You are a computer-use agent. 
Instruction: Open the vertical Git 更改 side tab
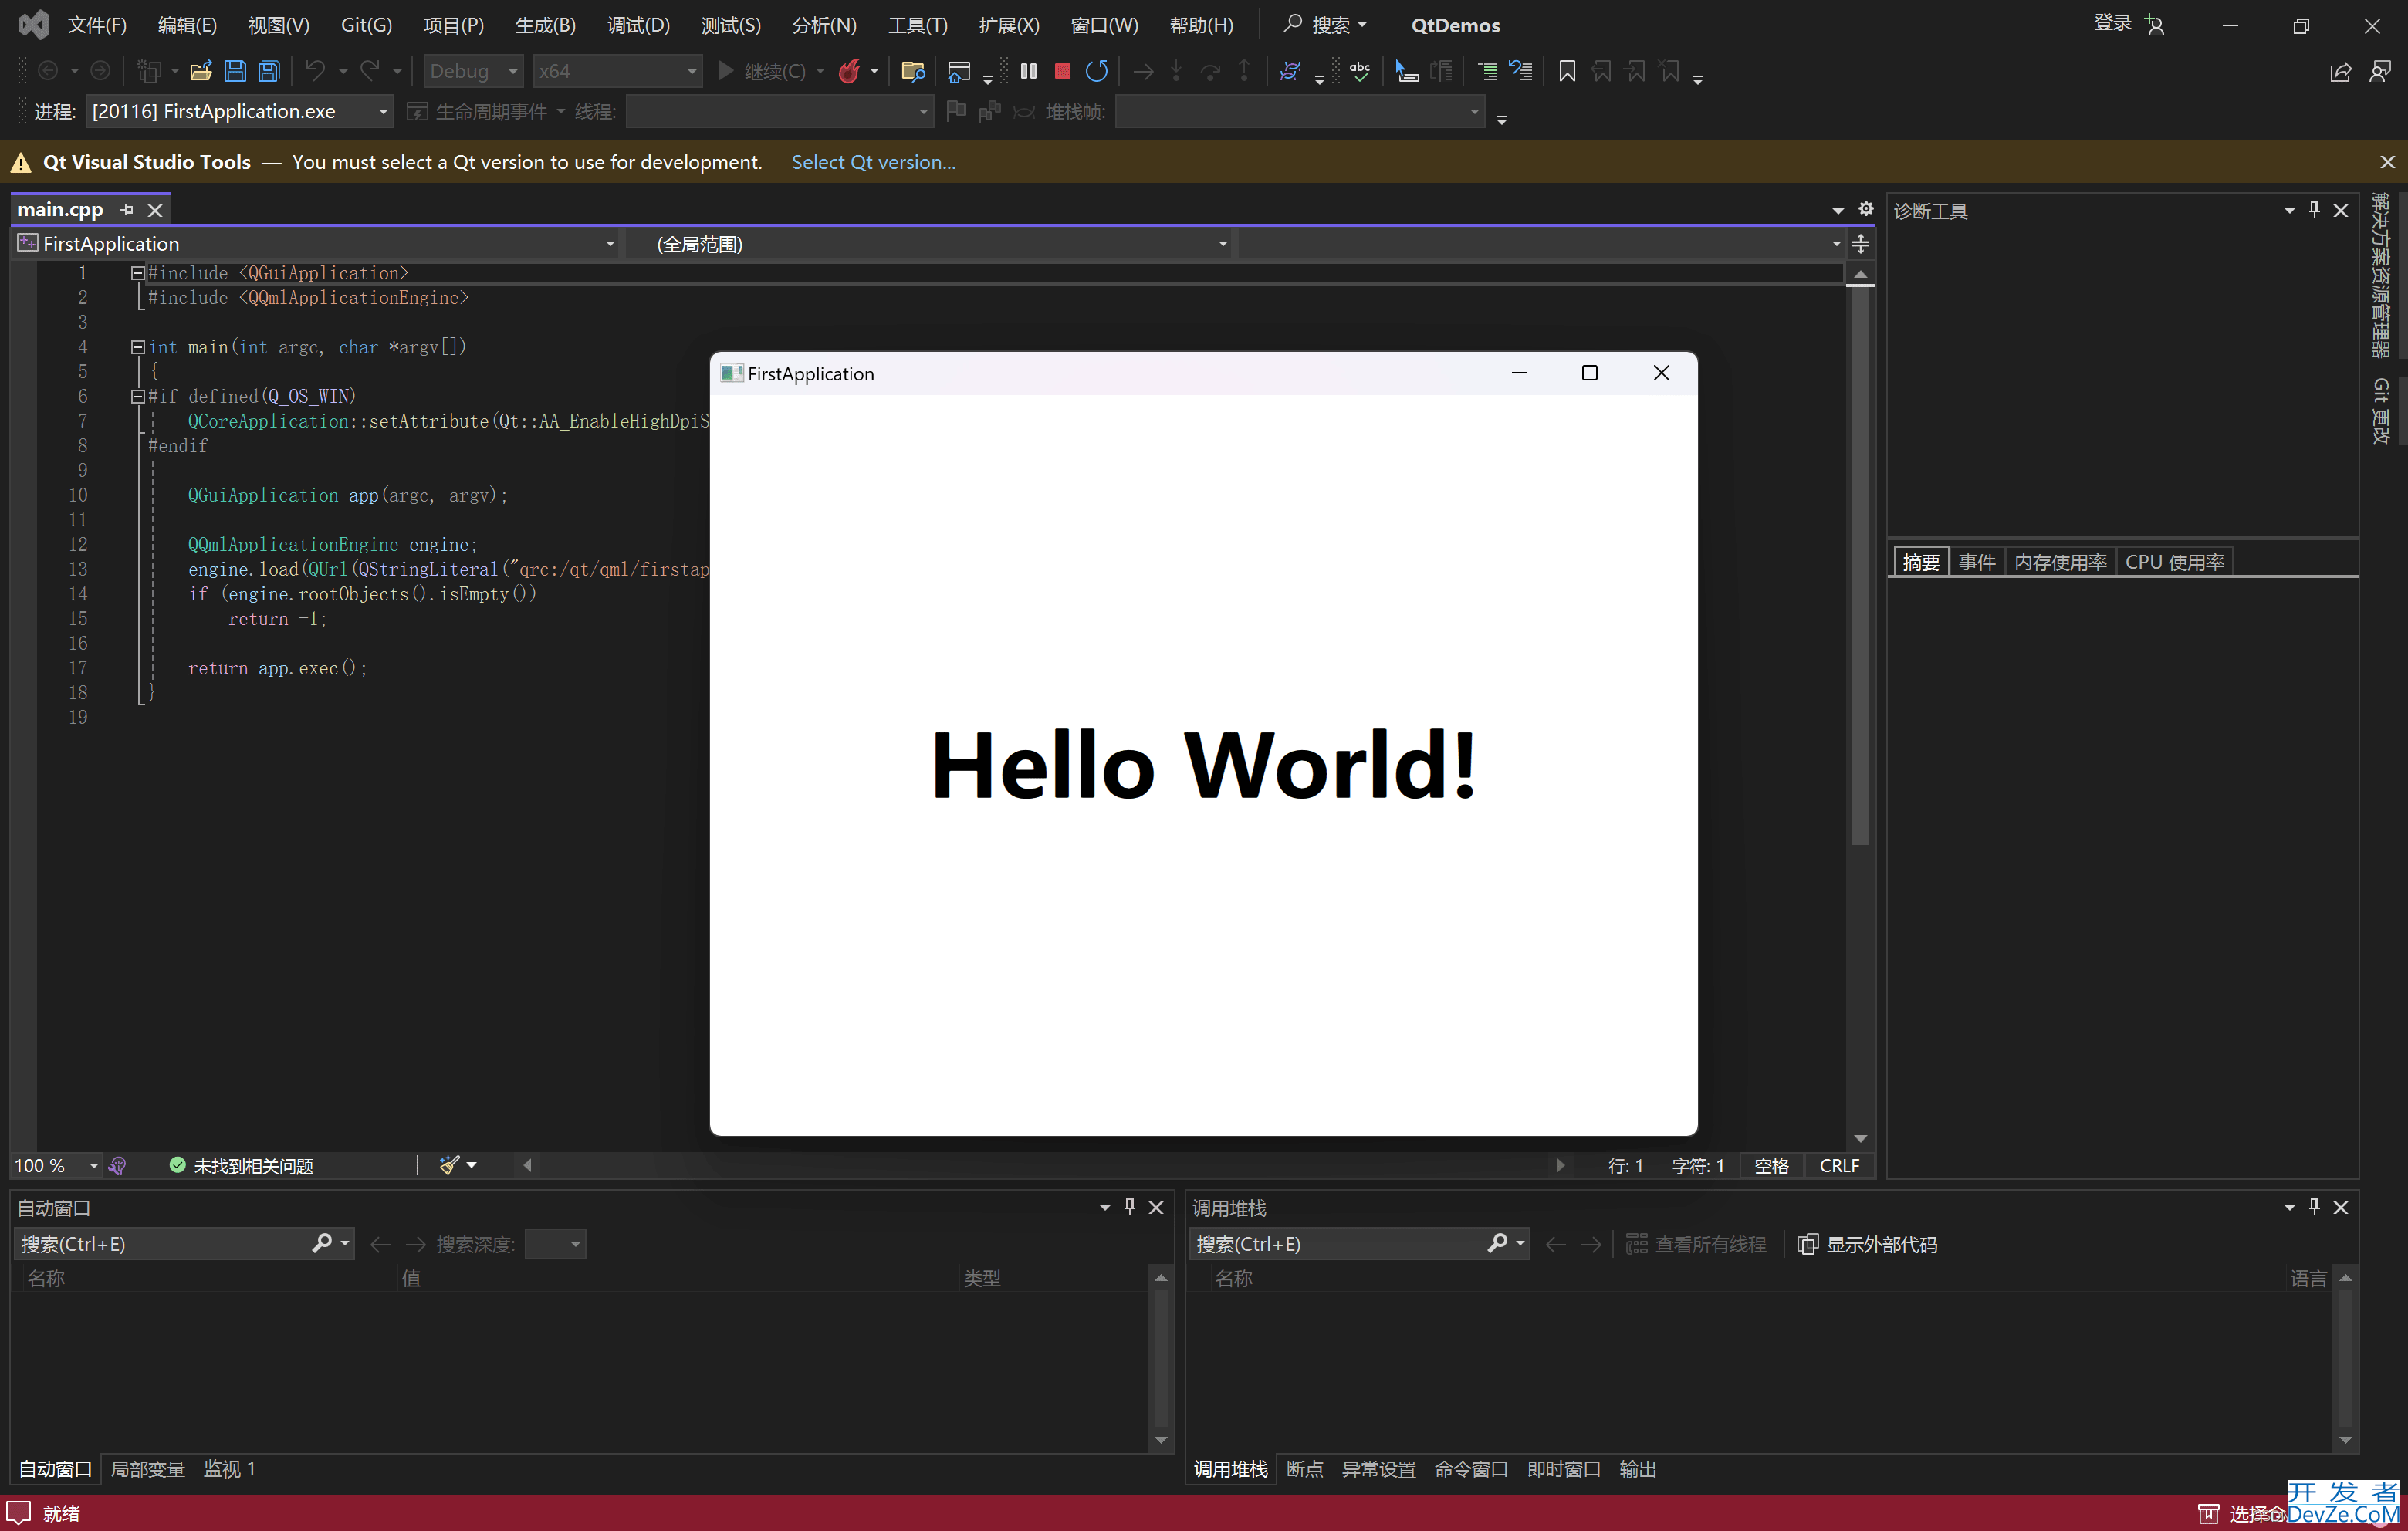click(x=2381, y=411)
